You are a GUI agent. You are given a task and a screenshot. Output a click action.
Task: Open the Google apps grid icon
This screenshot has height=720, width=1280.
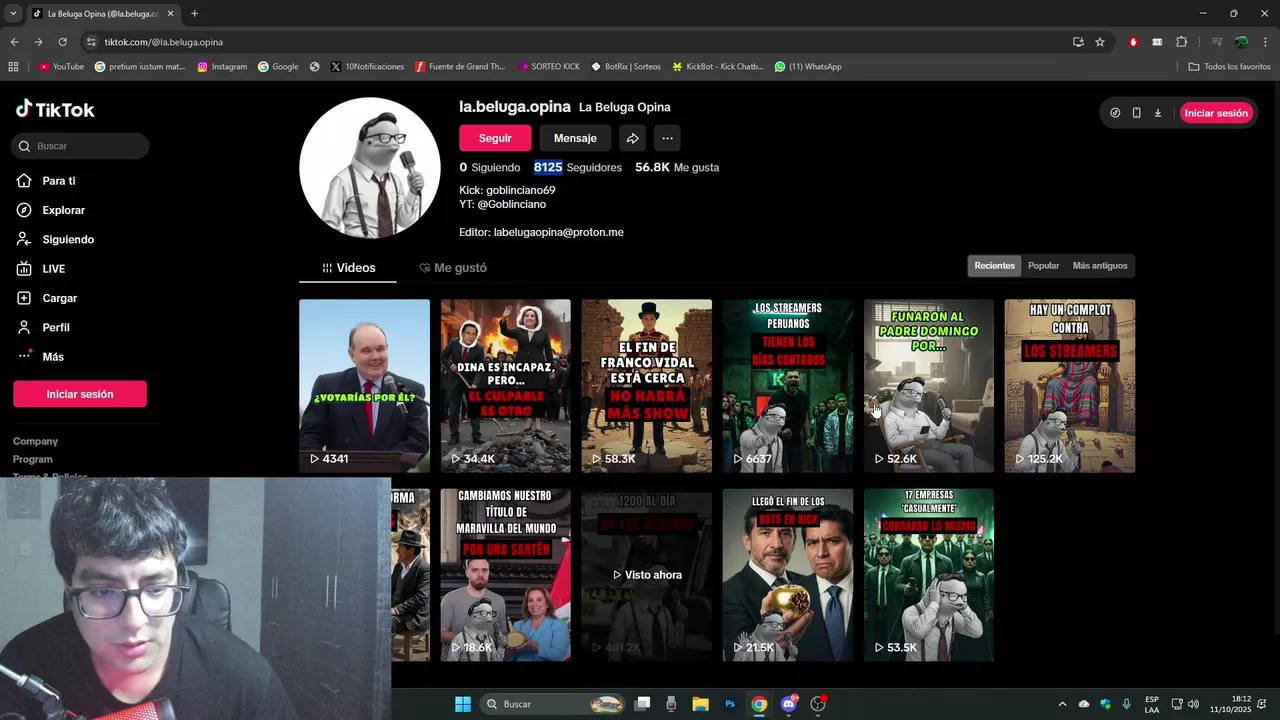[x=13, y=67]
